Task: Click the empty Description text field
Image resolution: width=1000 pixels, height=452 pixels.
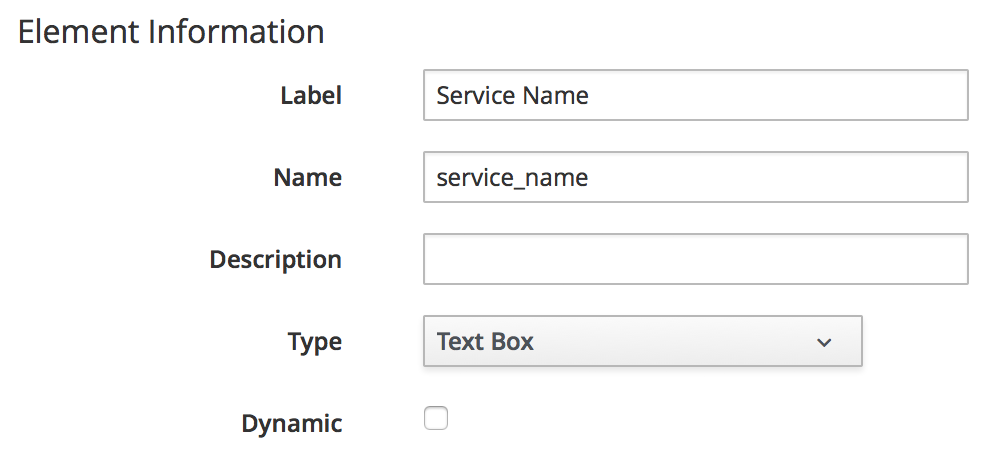Action: [695, 259]
